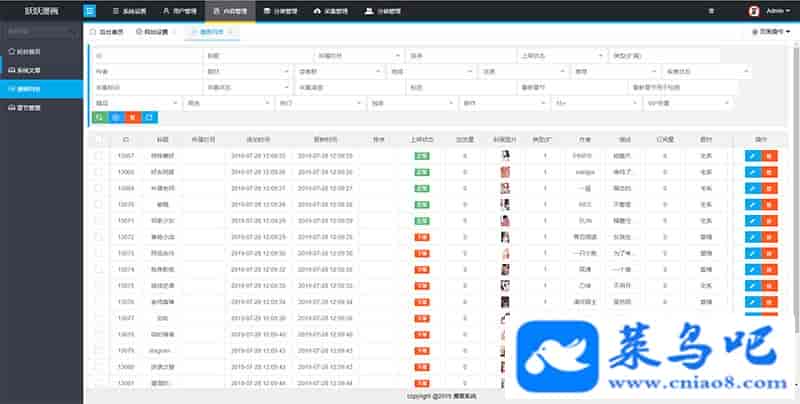Open the edit icon for row 13071

tap(751, 220)
